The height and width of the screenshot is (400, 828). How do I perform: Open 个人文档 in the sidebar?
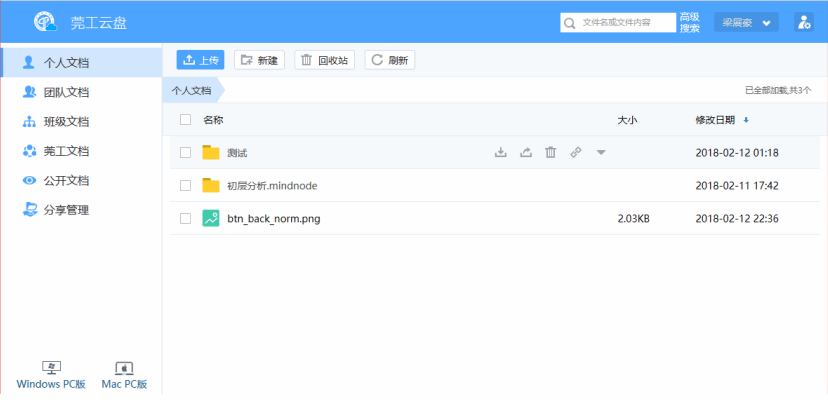pyautogui.click(x=81, y=63)
